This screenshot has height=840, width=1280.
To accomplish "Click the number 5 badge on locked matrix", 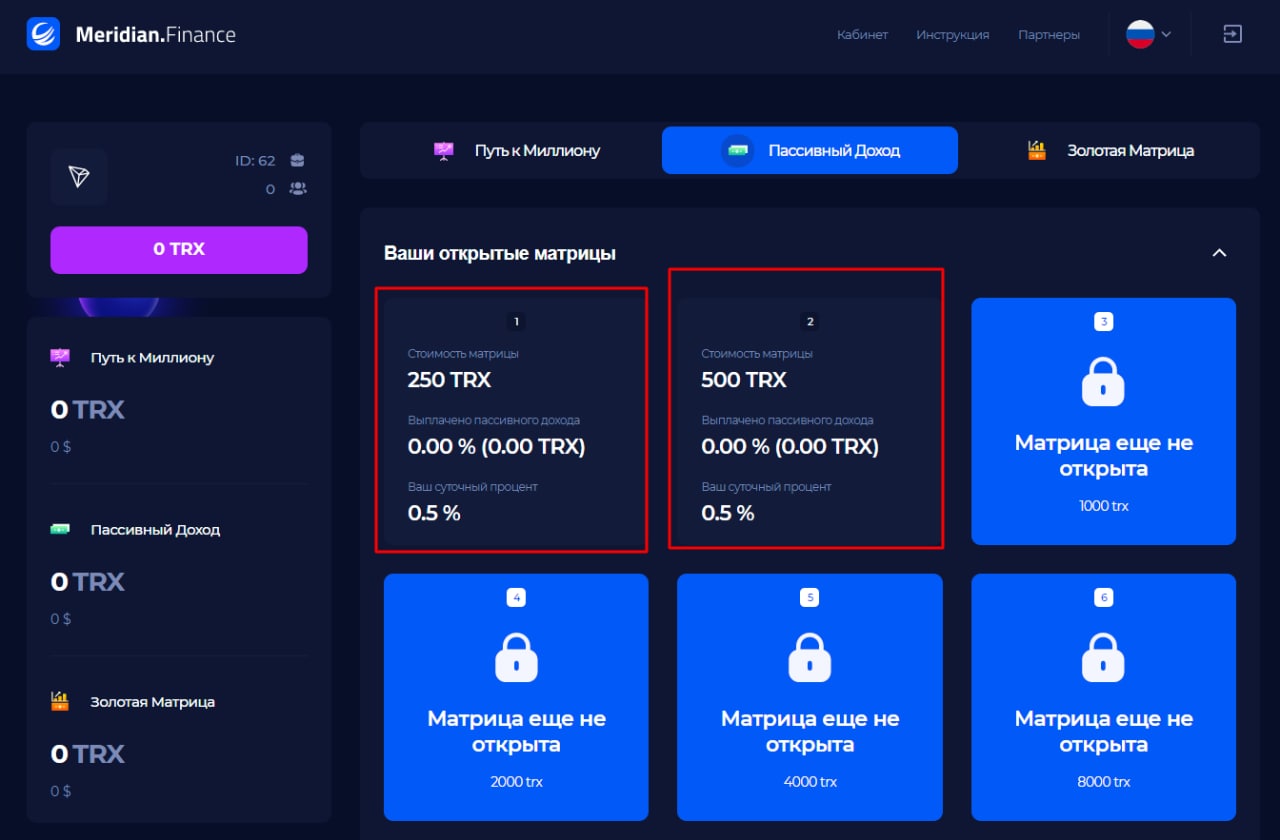I will (810, 597).
